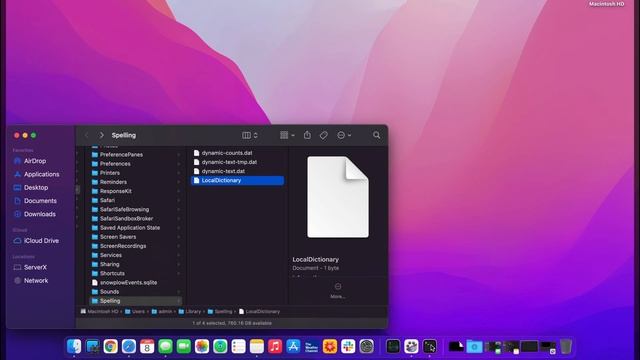Open the Action ellipsis dropdown
The image size is (640, 360).
pos(344,135)
